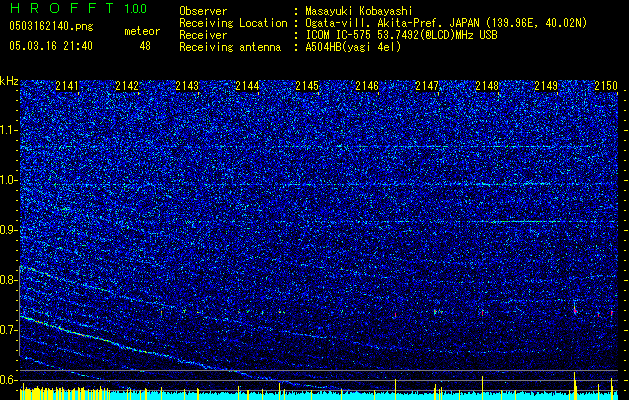629x400 pixels.
Task: Click the 2144 time marker
Action: [247, 86]
